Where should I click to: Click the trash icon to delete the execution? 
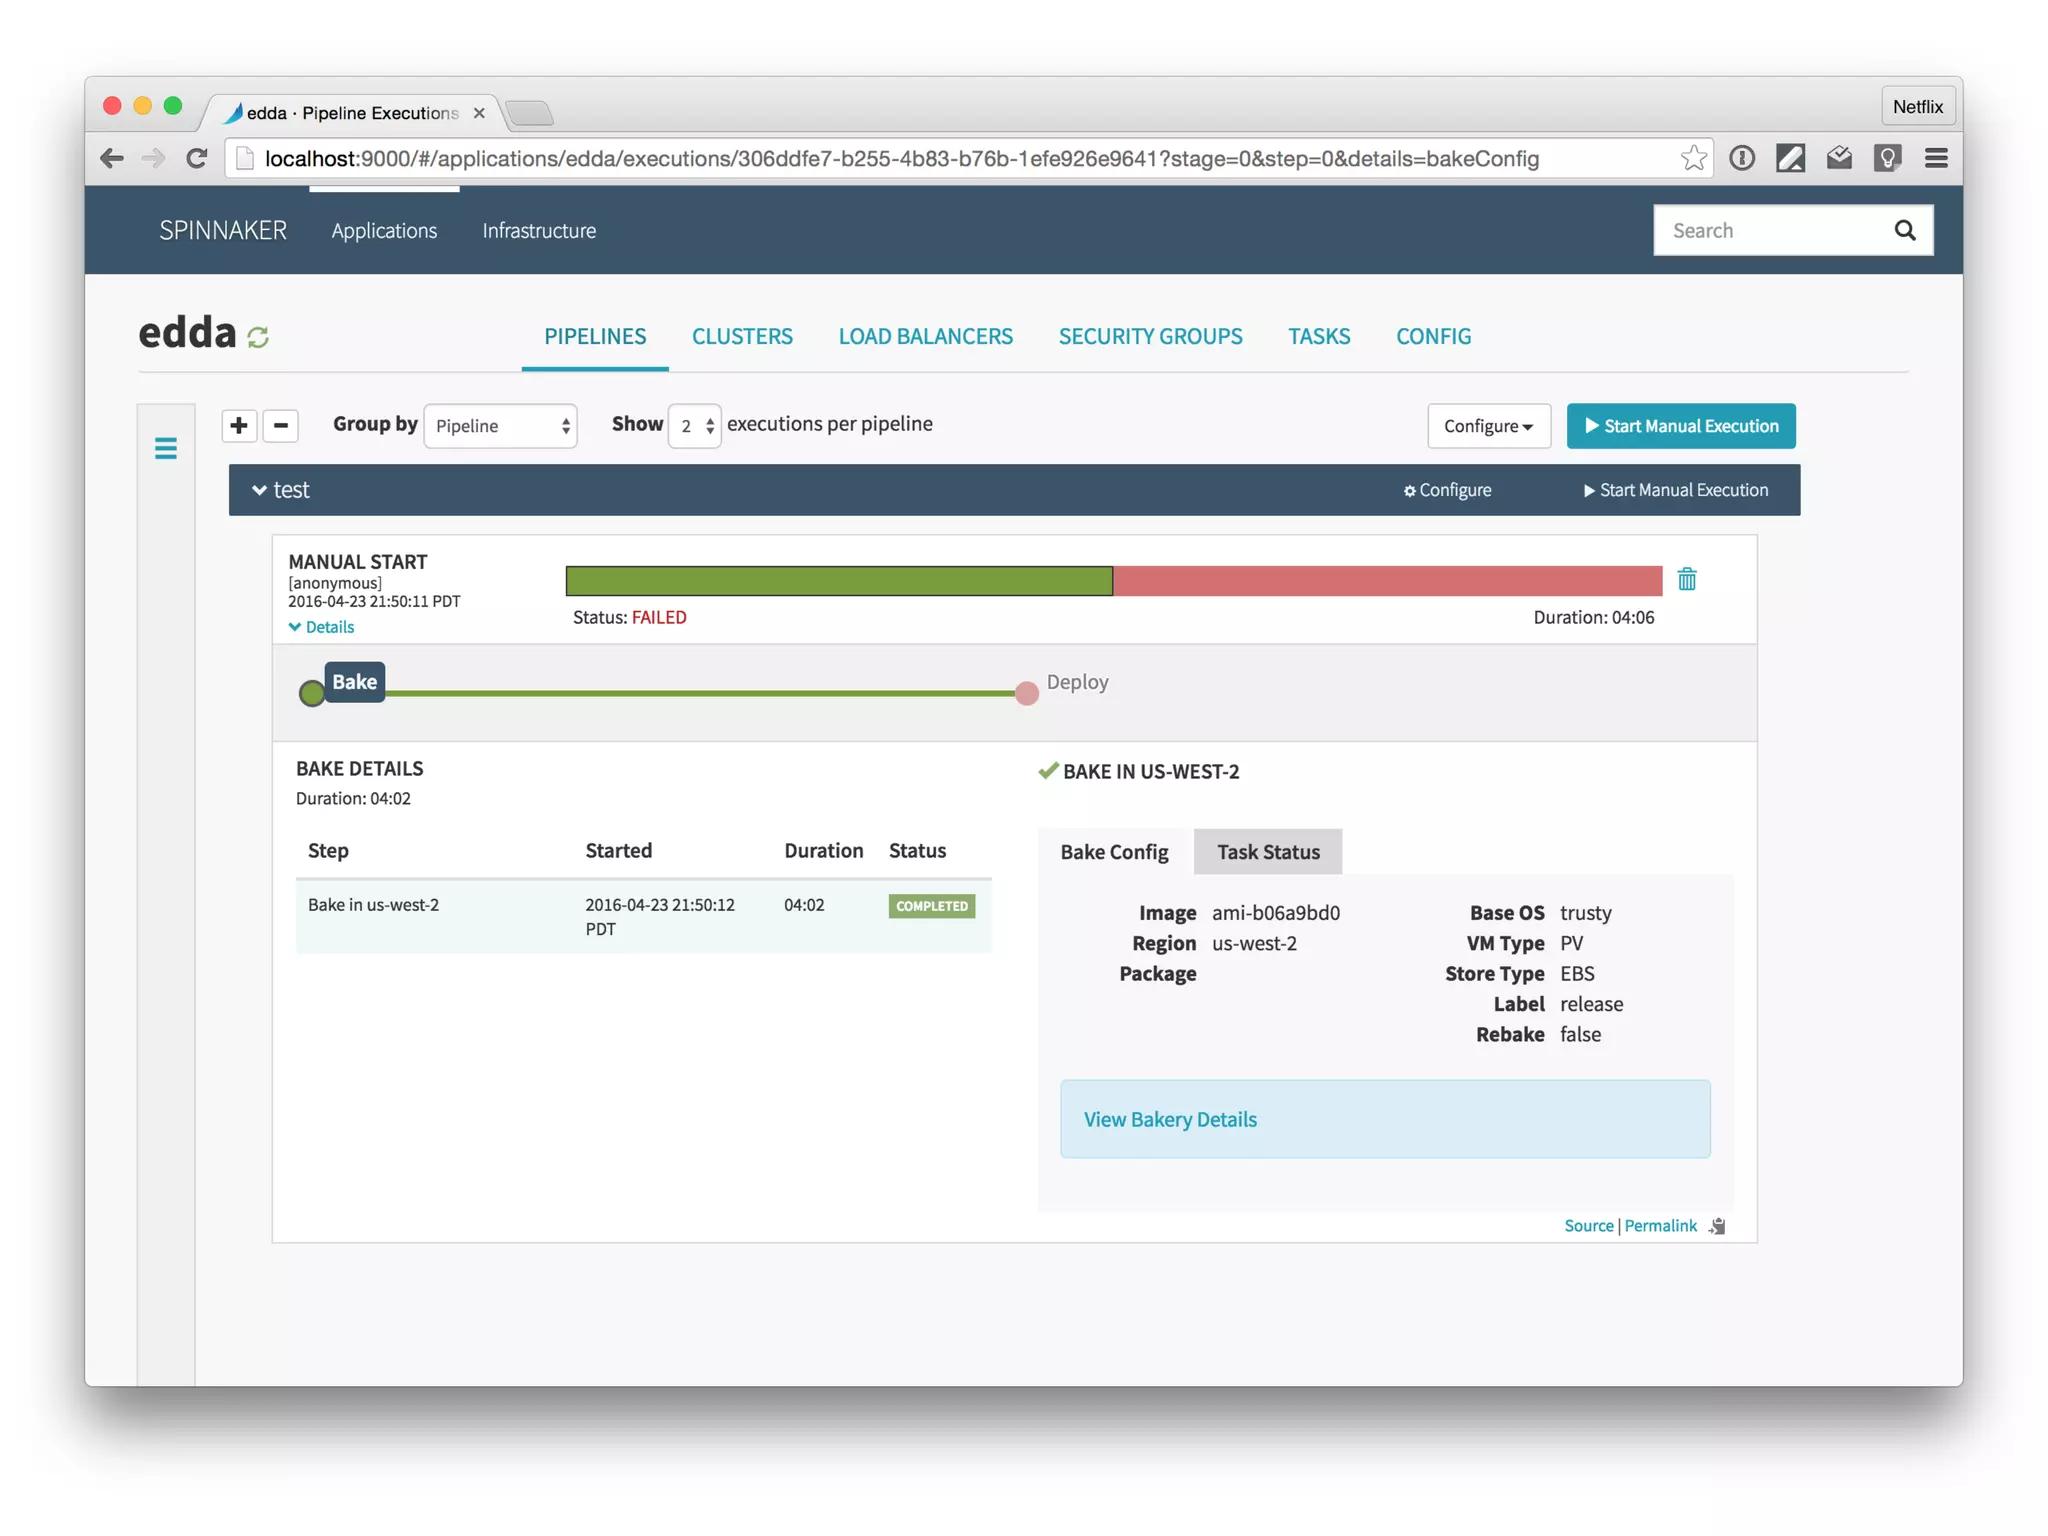coord(1686,579)
